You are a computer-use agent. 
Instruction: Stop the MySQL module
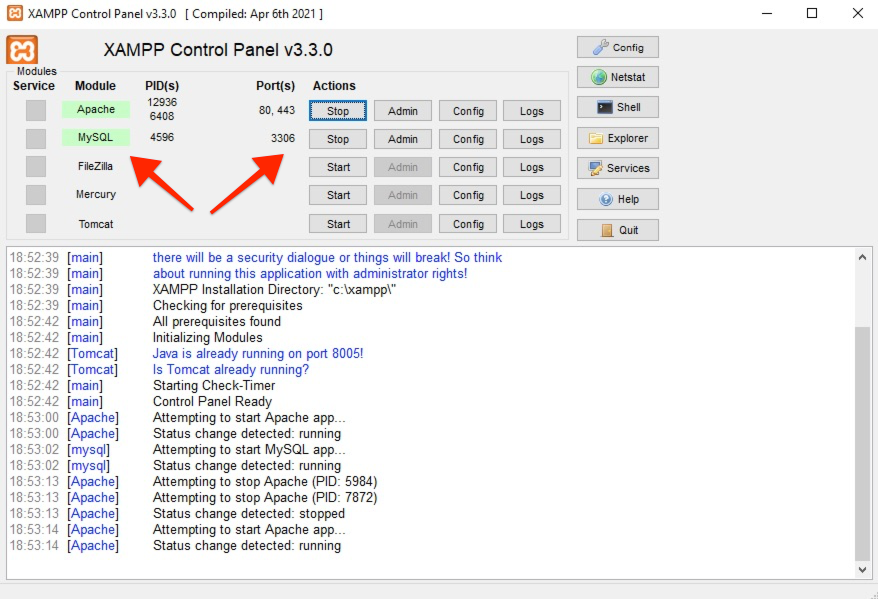point(338,139)
